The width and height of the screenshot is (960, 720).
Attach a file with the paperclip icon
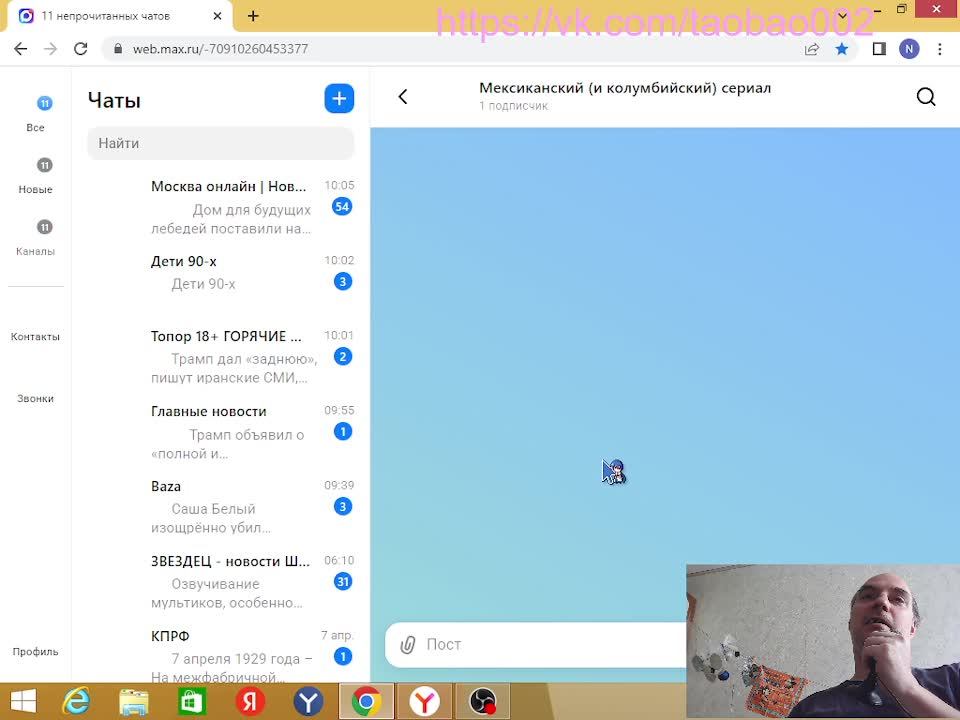point(408,644)
